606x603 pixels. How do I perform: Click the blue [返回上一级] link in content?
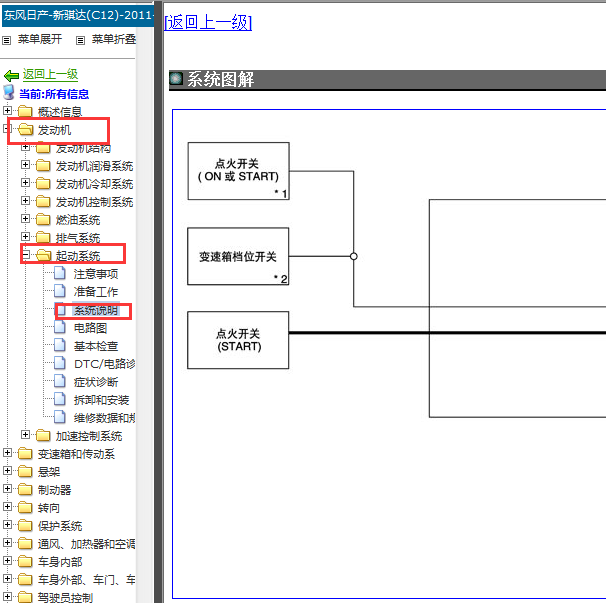(x=208, y=22)
